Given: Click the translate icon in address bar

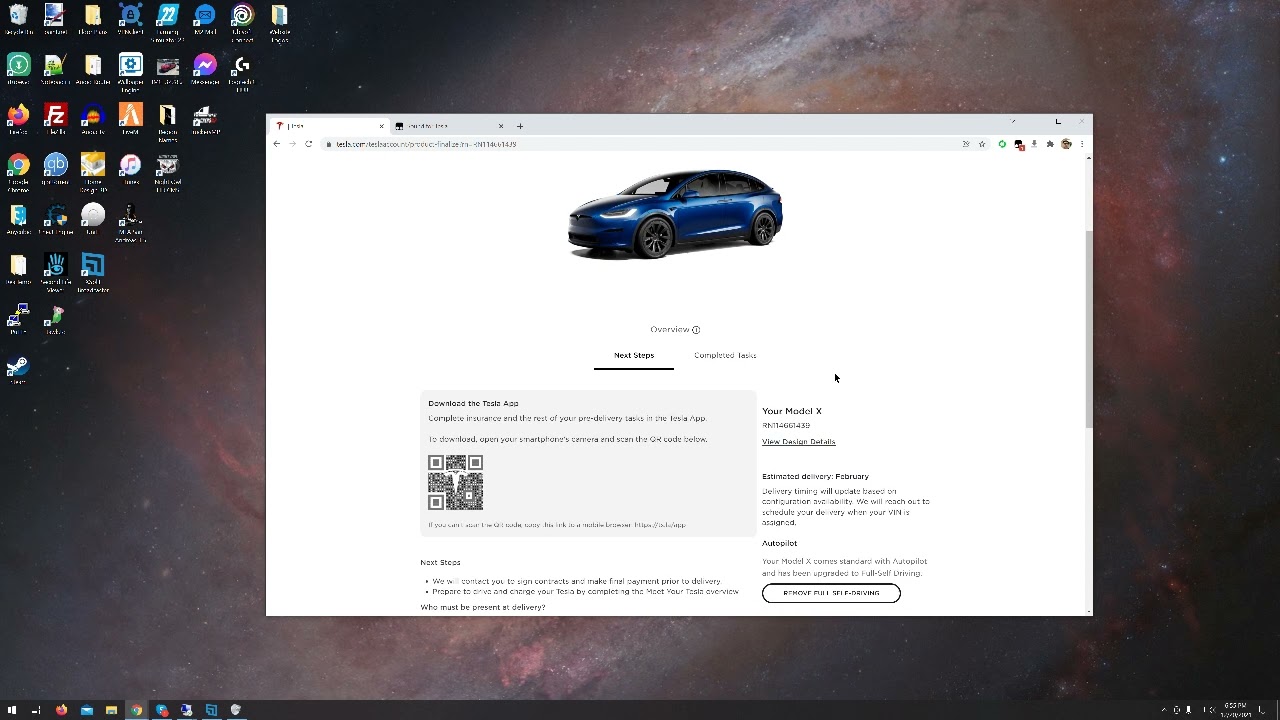Looking at the screenshot, I should (x=966, y=144).
